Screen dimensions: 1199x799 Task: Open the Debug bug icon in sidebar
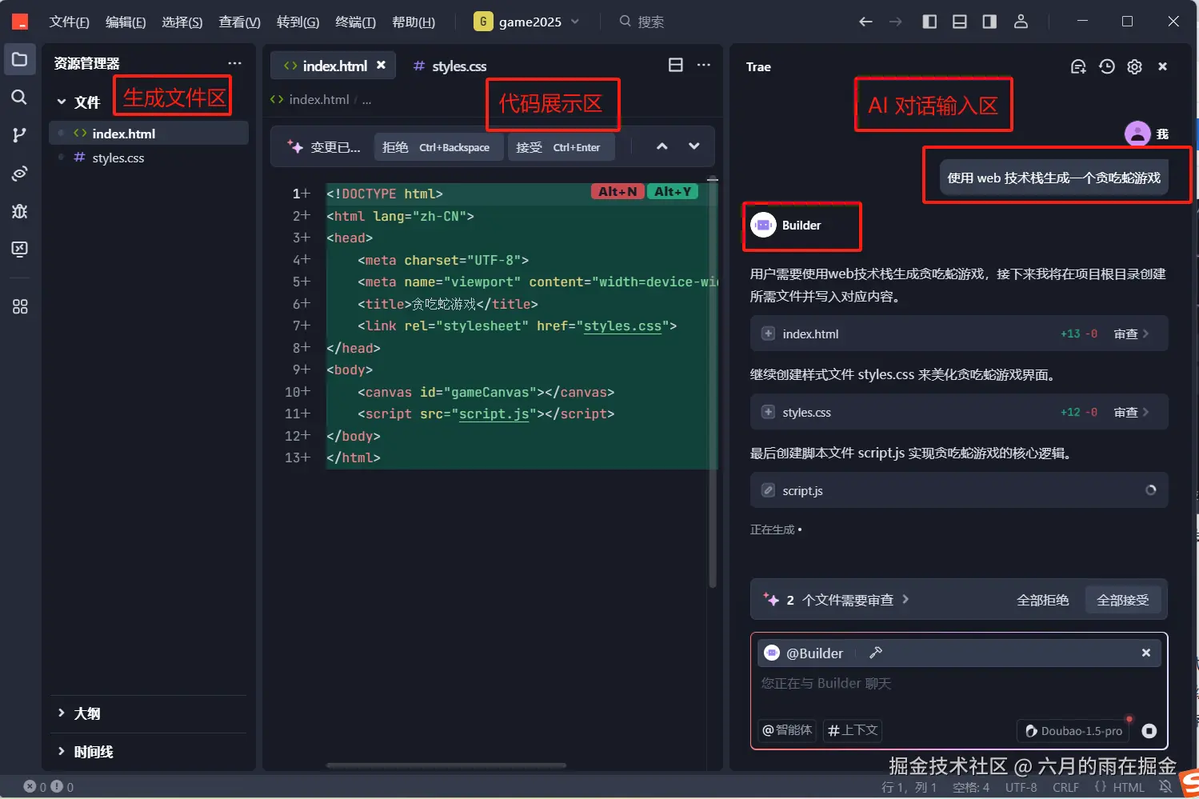(19, 211)
